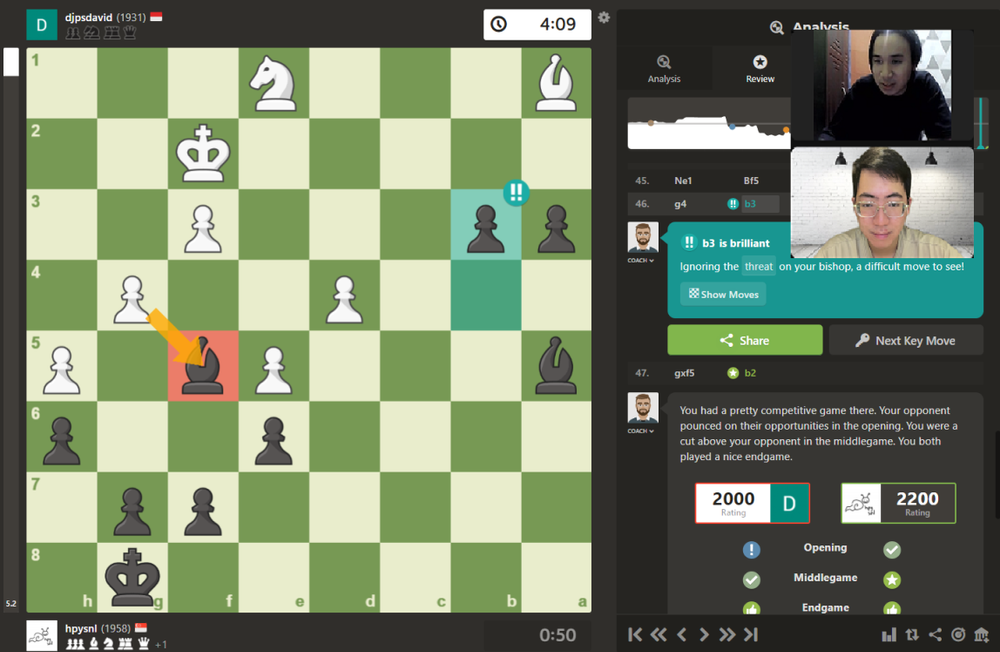Click the share icon in the bottom toolbar
1000x652 pixels.
(935, 634)
